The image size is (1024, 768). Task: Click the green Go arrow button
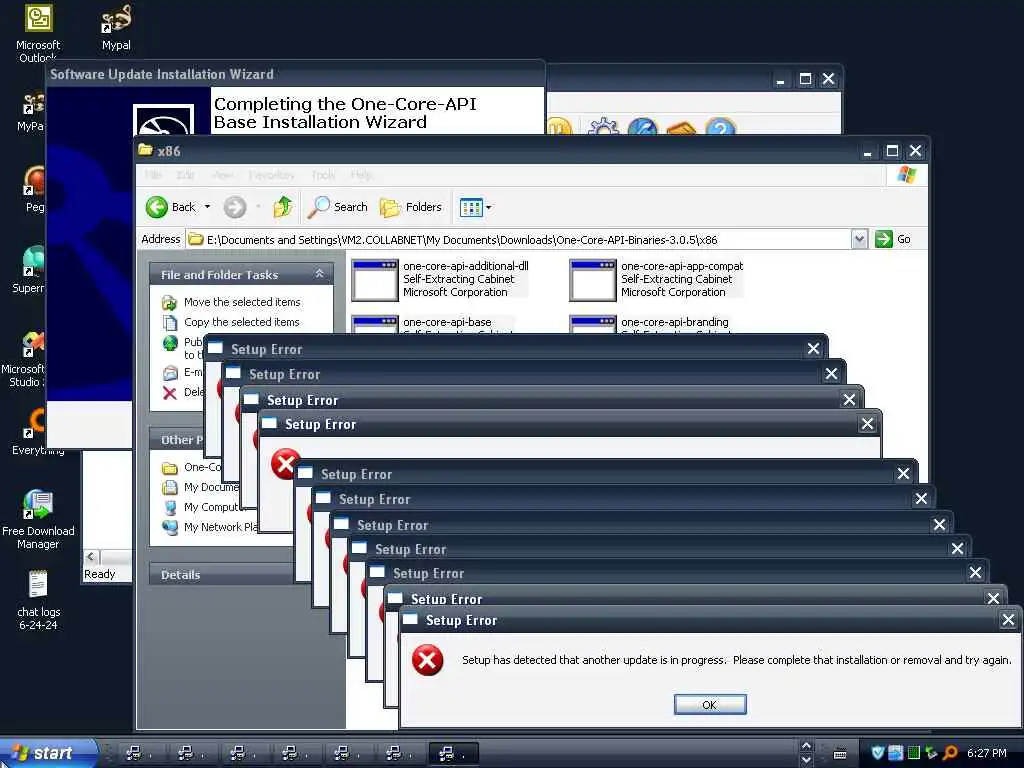pos(883,239)
